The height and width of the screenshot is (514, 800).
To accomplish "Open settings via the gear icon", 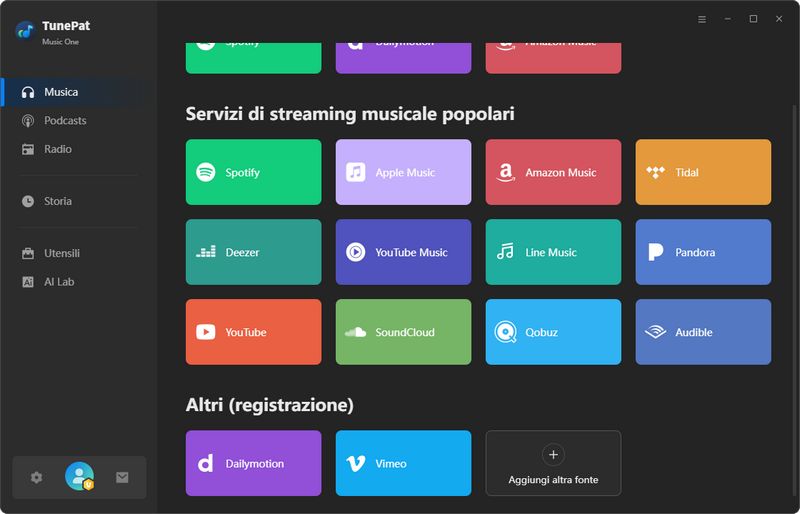I will (36, 478).
